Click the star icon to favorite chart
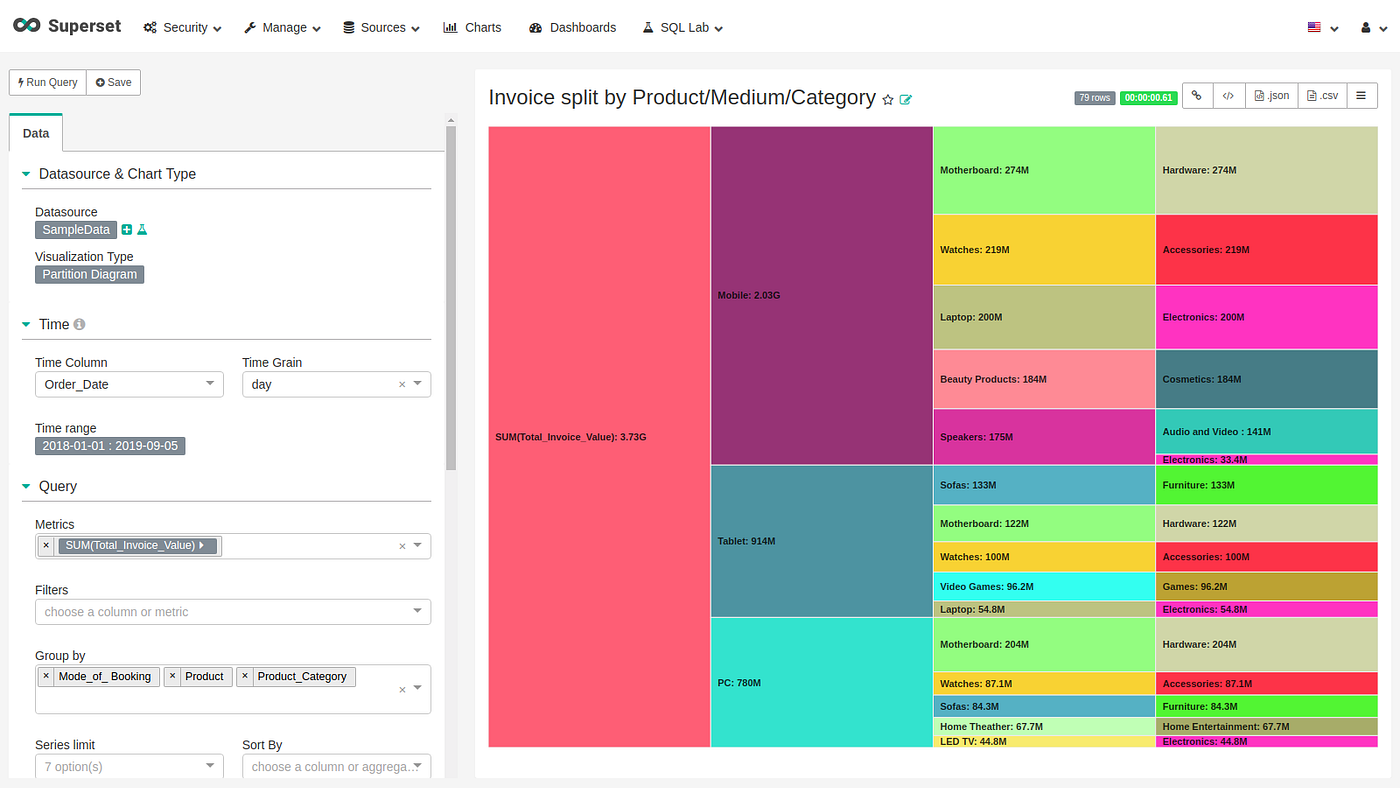This screenshot has height=788, width=1400. pos(887,100)
